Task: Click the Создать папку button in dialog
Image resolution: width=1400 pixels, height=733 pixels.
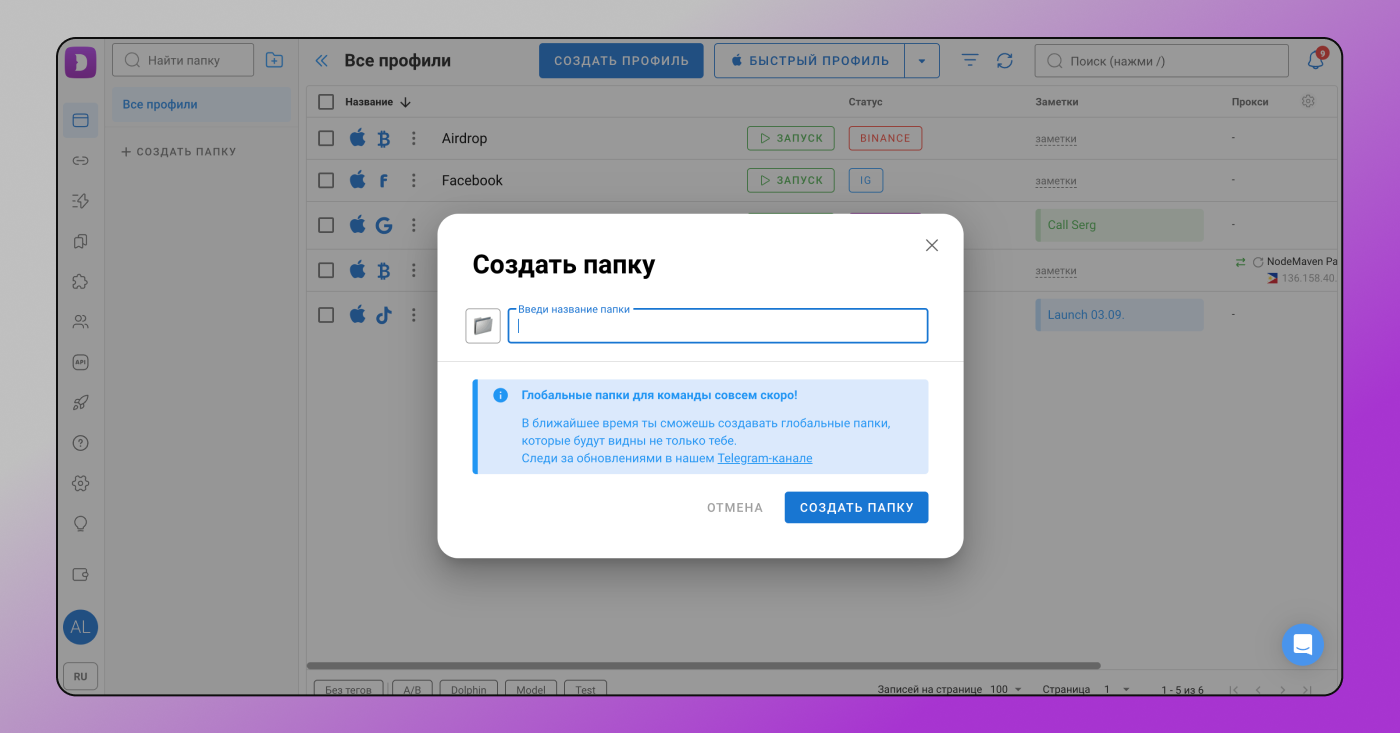Action: point(856,507)
